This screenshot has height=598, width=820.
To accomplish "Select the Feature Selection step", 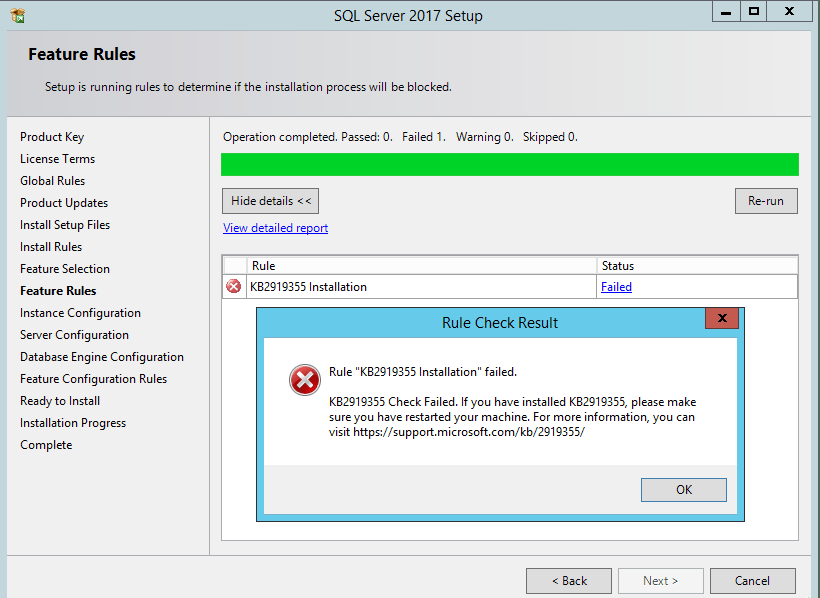I will click(65, 269).
